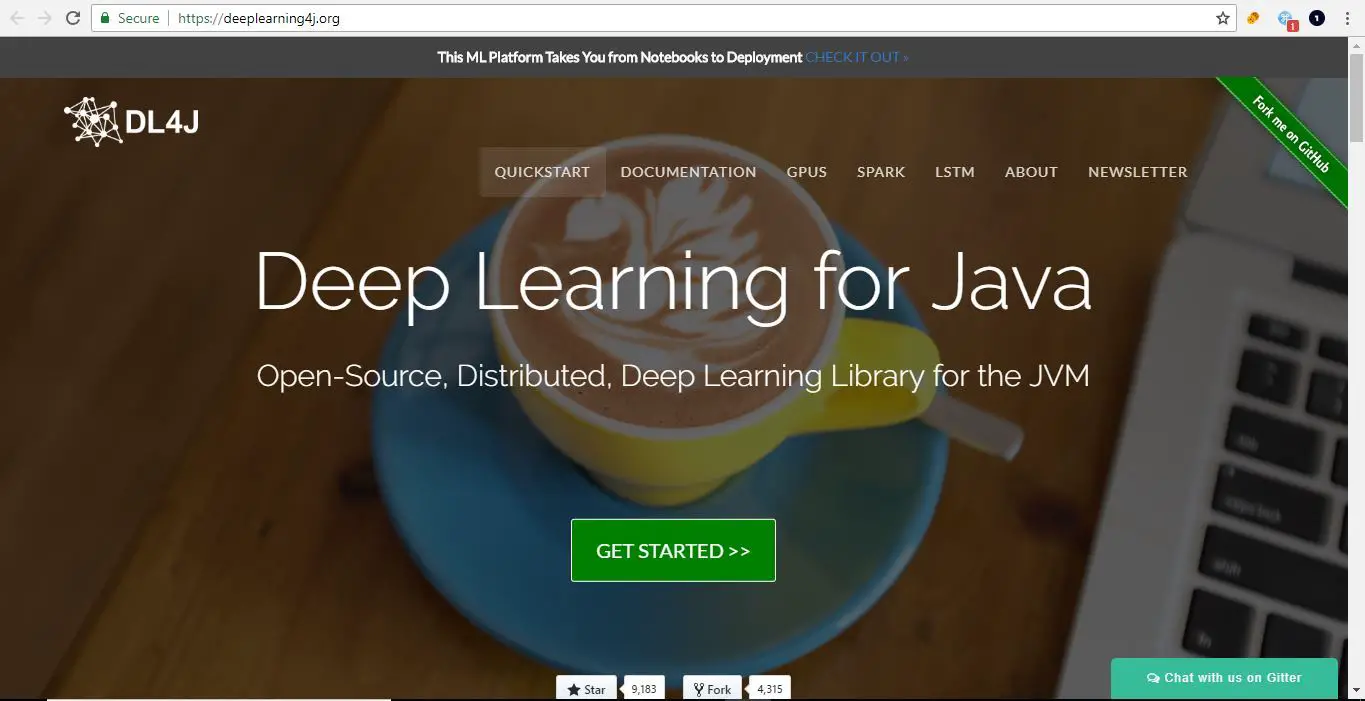
Task: Open NEWSLETTER nav link
Action: point(1138,172)
